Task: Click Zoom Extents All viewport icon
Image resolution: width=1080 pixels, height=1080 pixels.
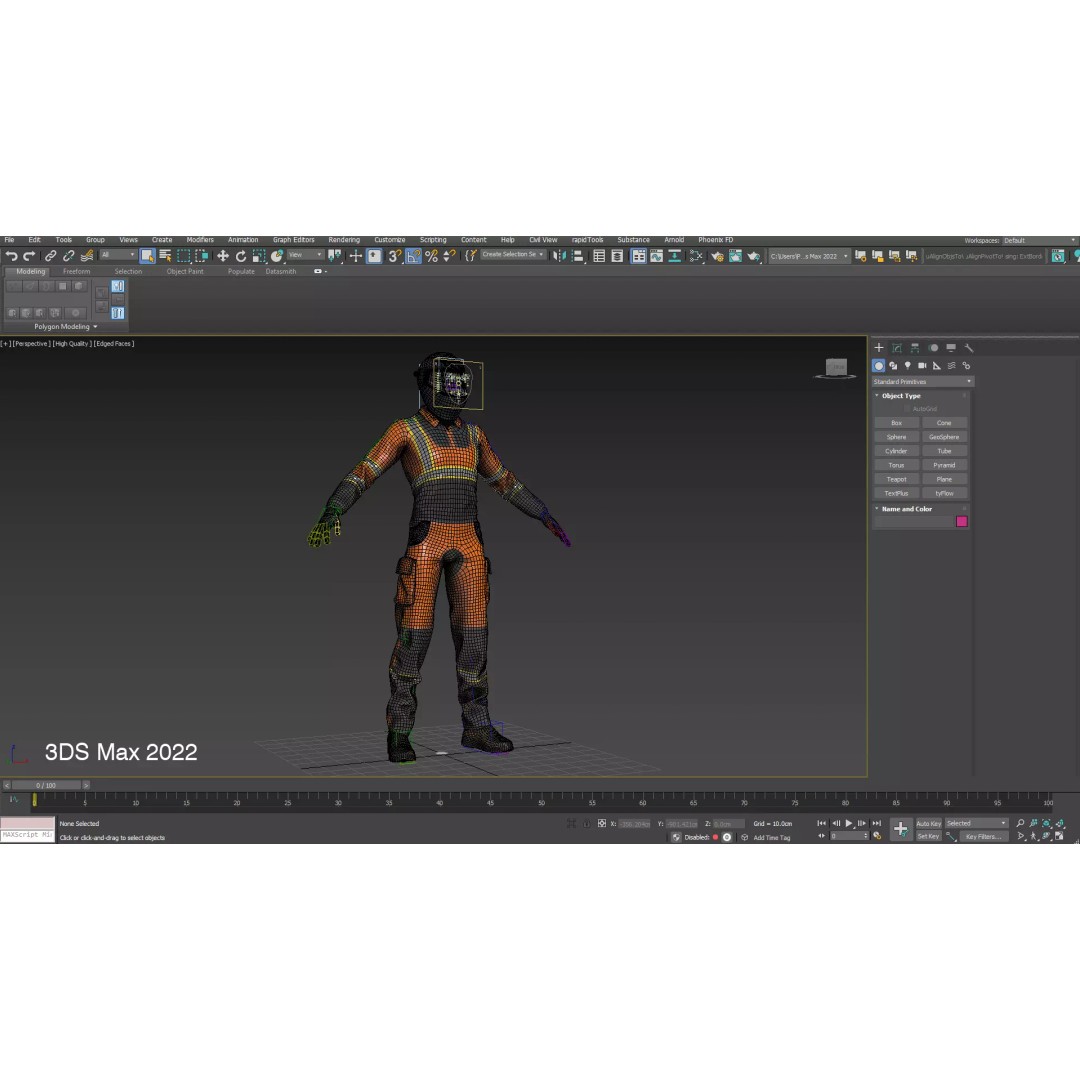Action: point(1061,824)
